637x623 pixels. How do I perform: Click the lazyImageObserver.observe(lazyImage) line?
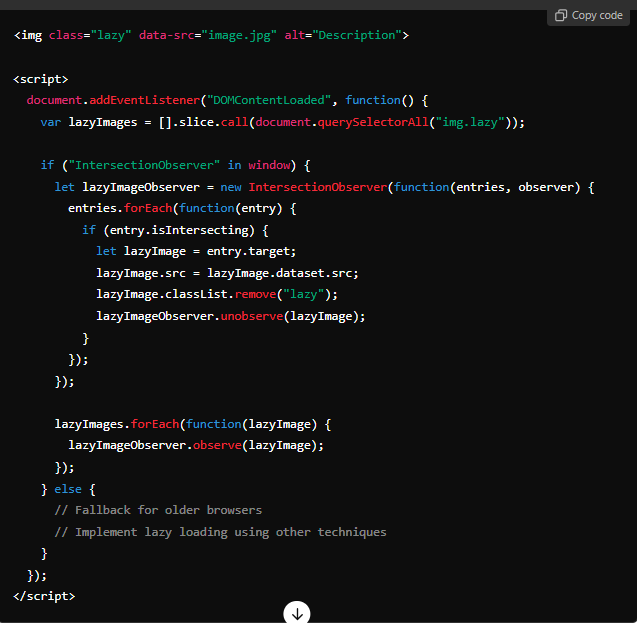click(x=196, y=446)
